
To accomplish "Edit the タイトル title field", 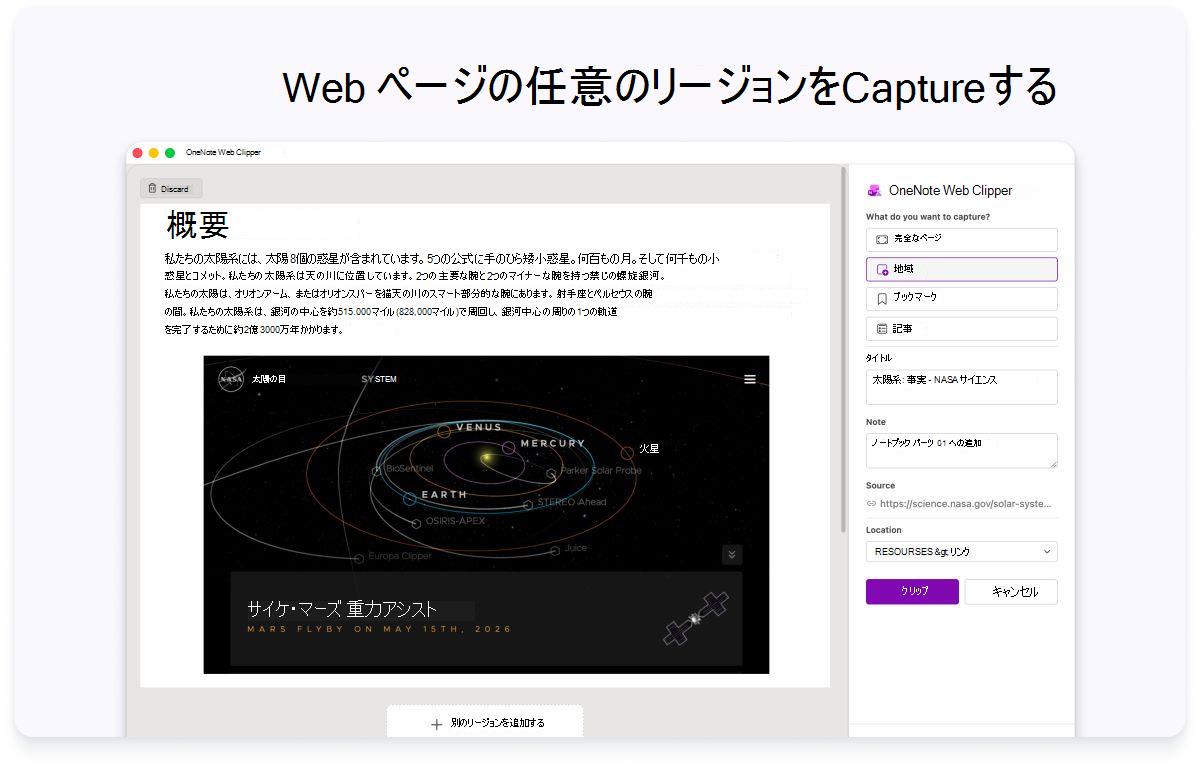I will (x=961, y=387).
